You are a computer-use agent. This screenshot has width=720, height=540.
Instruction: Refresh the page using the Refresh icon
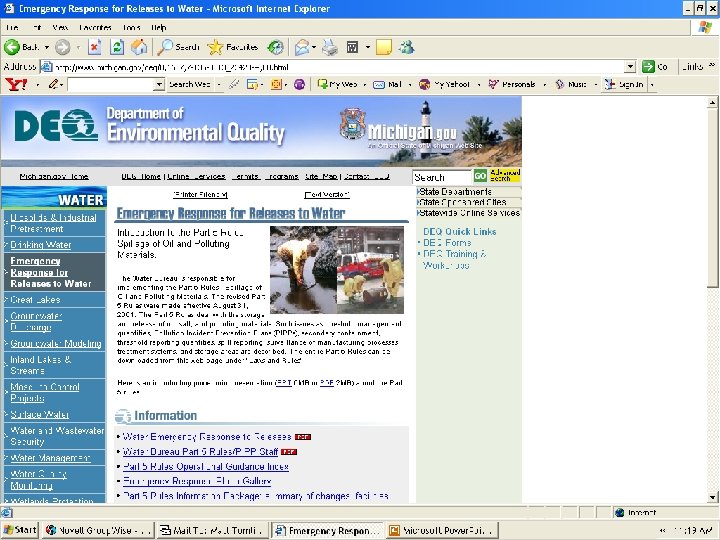click(x=117, y=47)
